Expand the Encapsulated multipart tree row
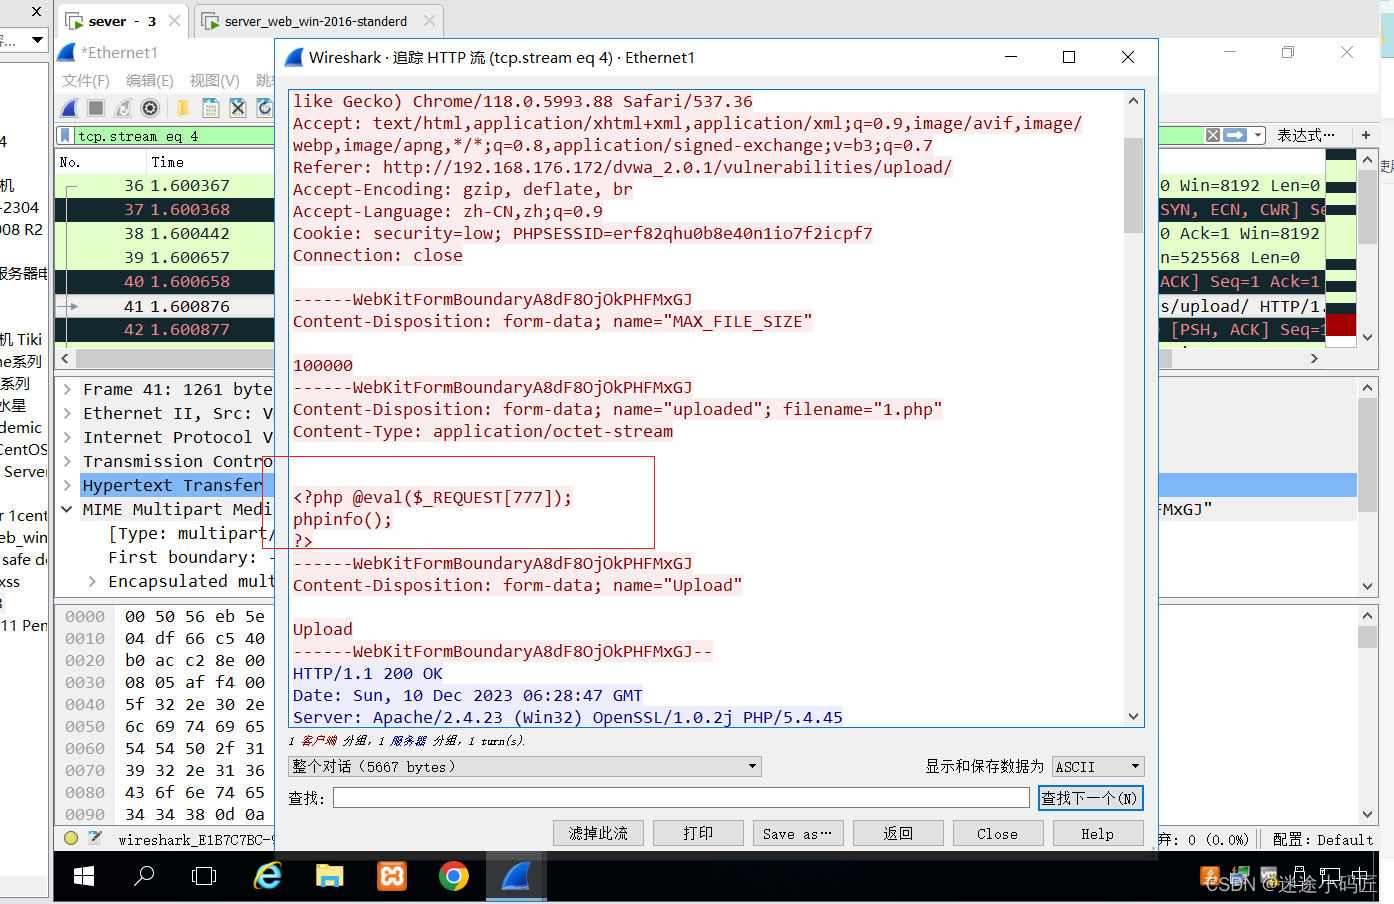Image resolution: width=1394 pixels, height=904 pixels. click(x=92, y=581)
